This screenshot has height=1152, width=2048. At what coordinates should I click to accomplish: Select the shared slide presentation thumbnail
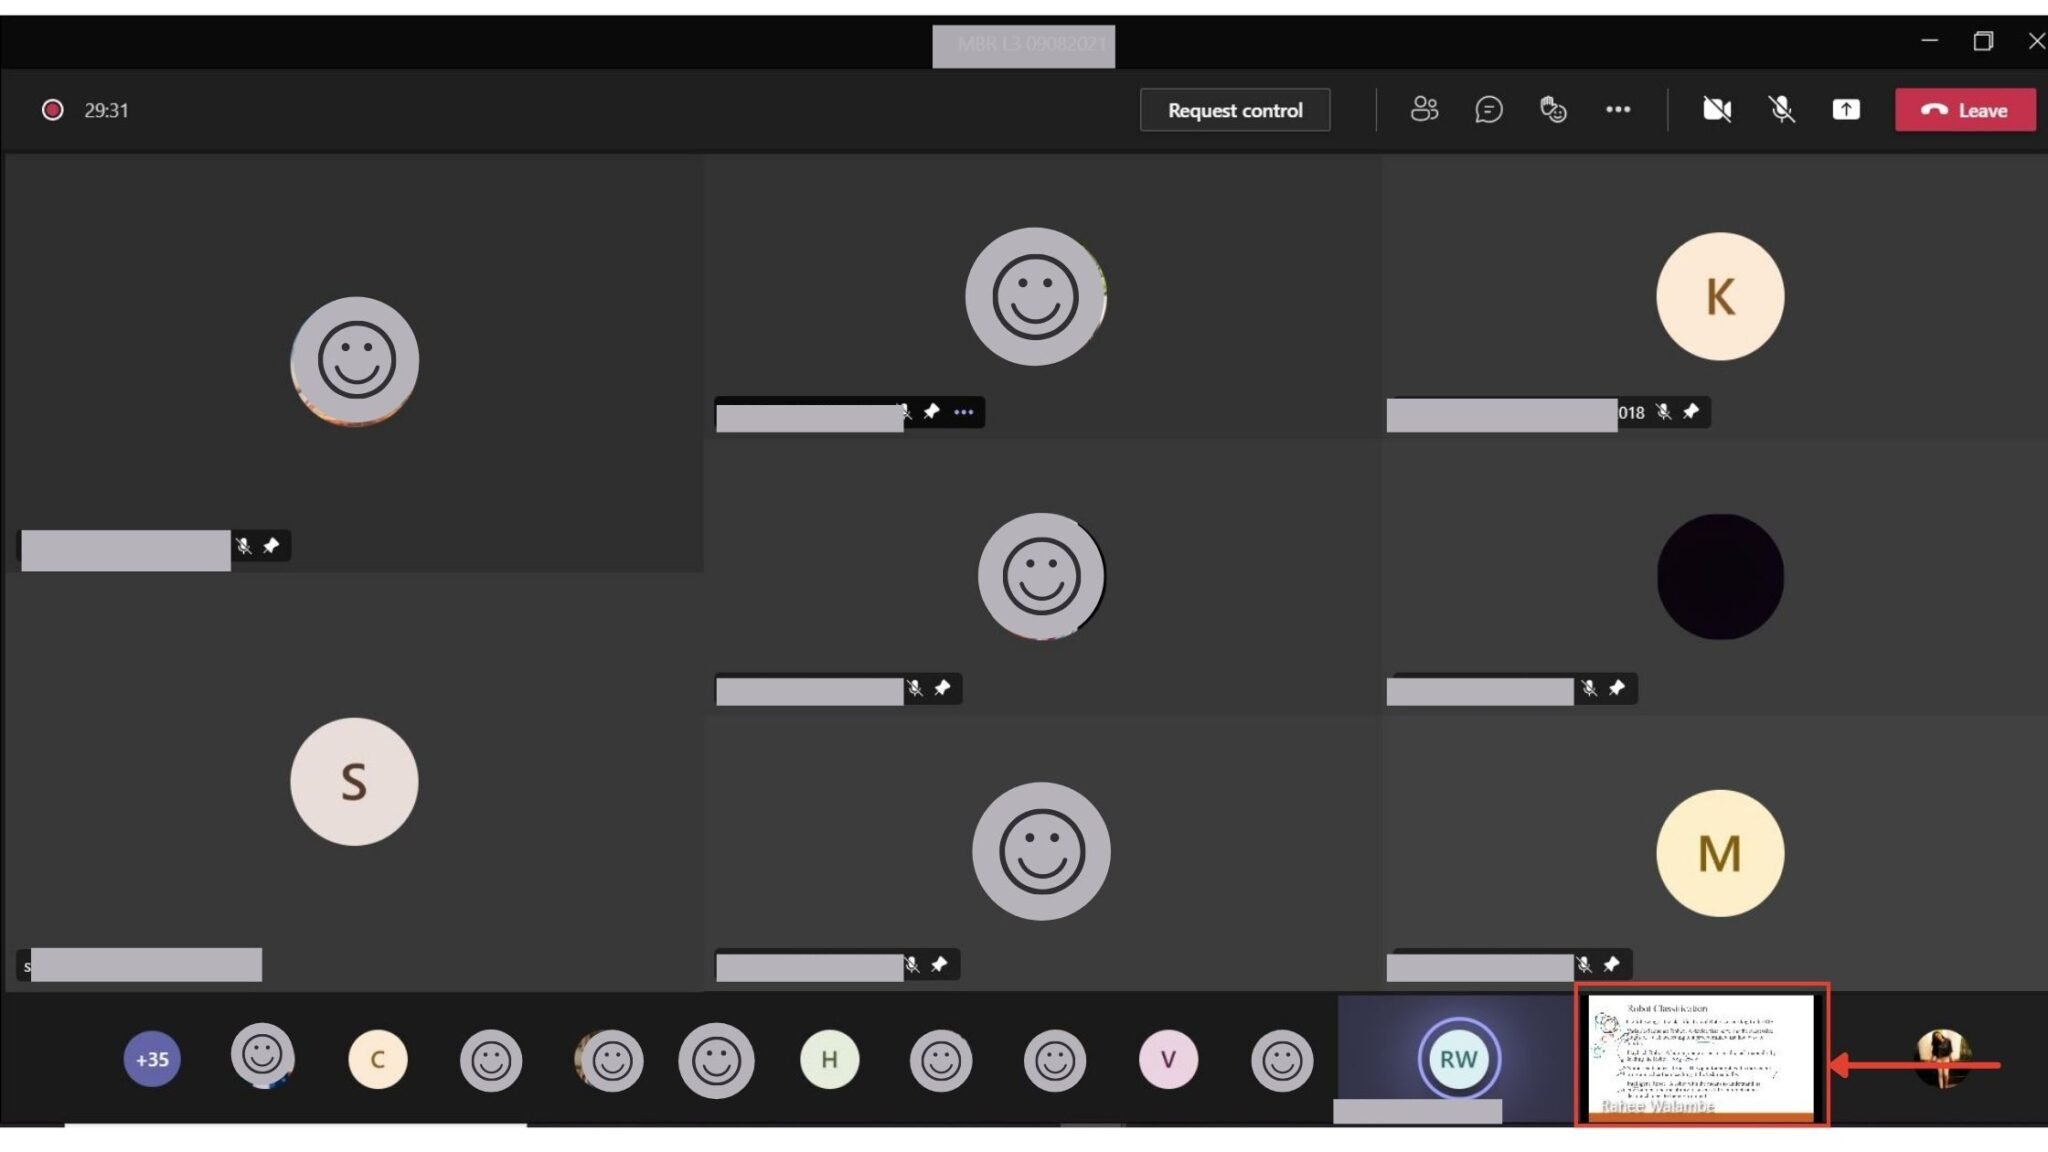click(1700, 1055)
